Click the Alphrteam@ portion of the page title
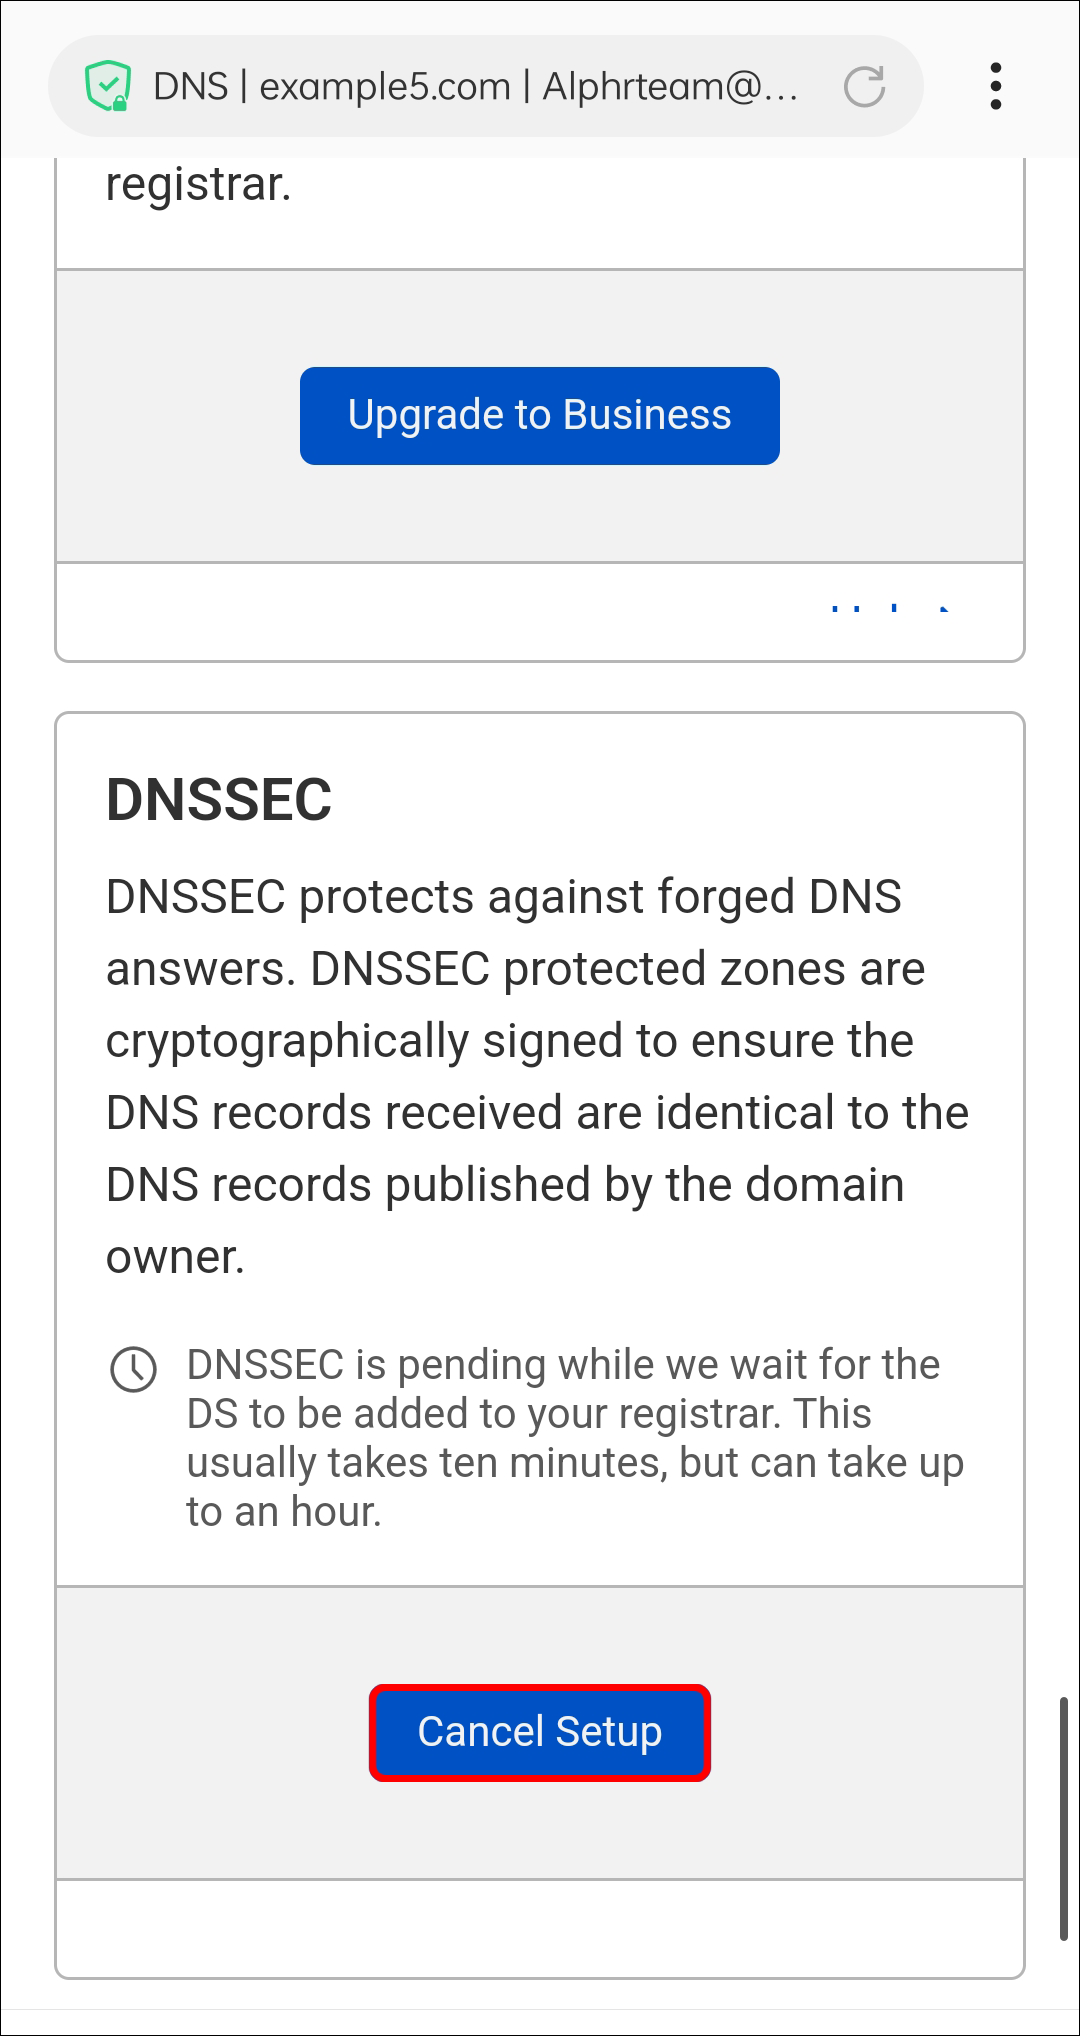 pos(670,87)
